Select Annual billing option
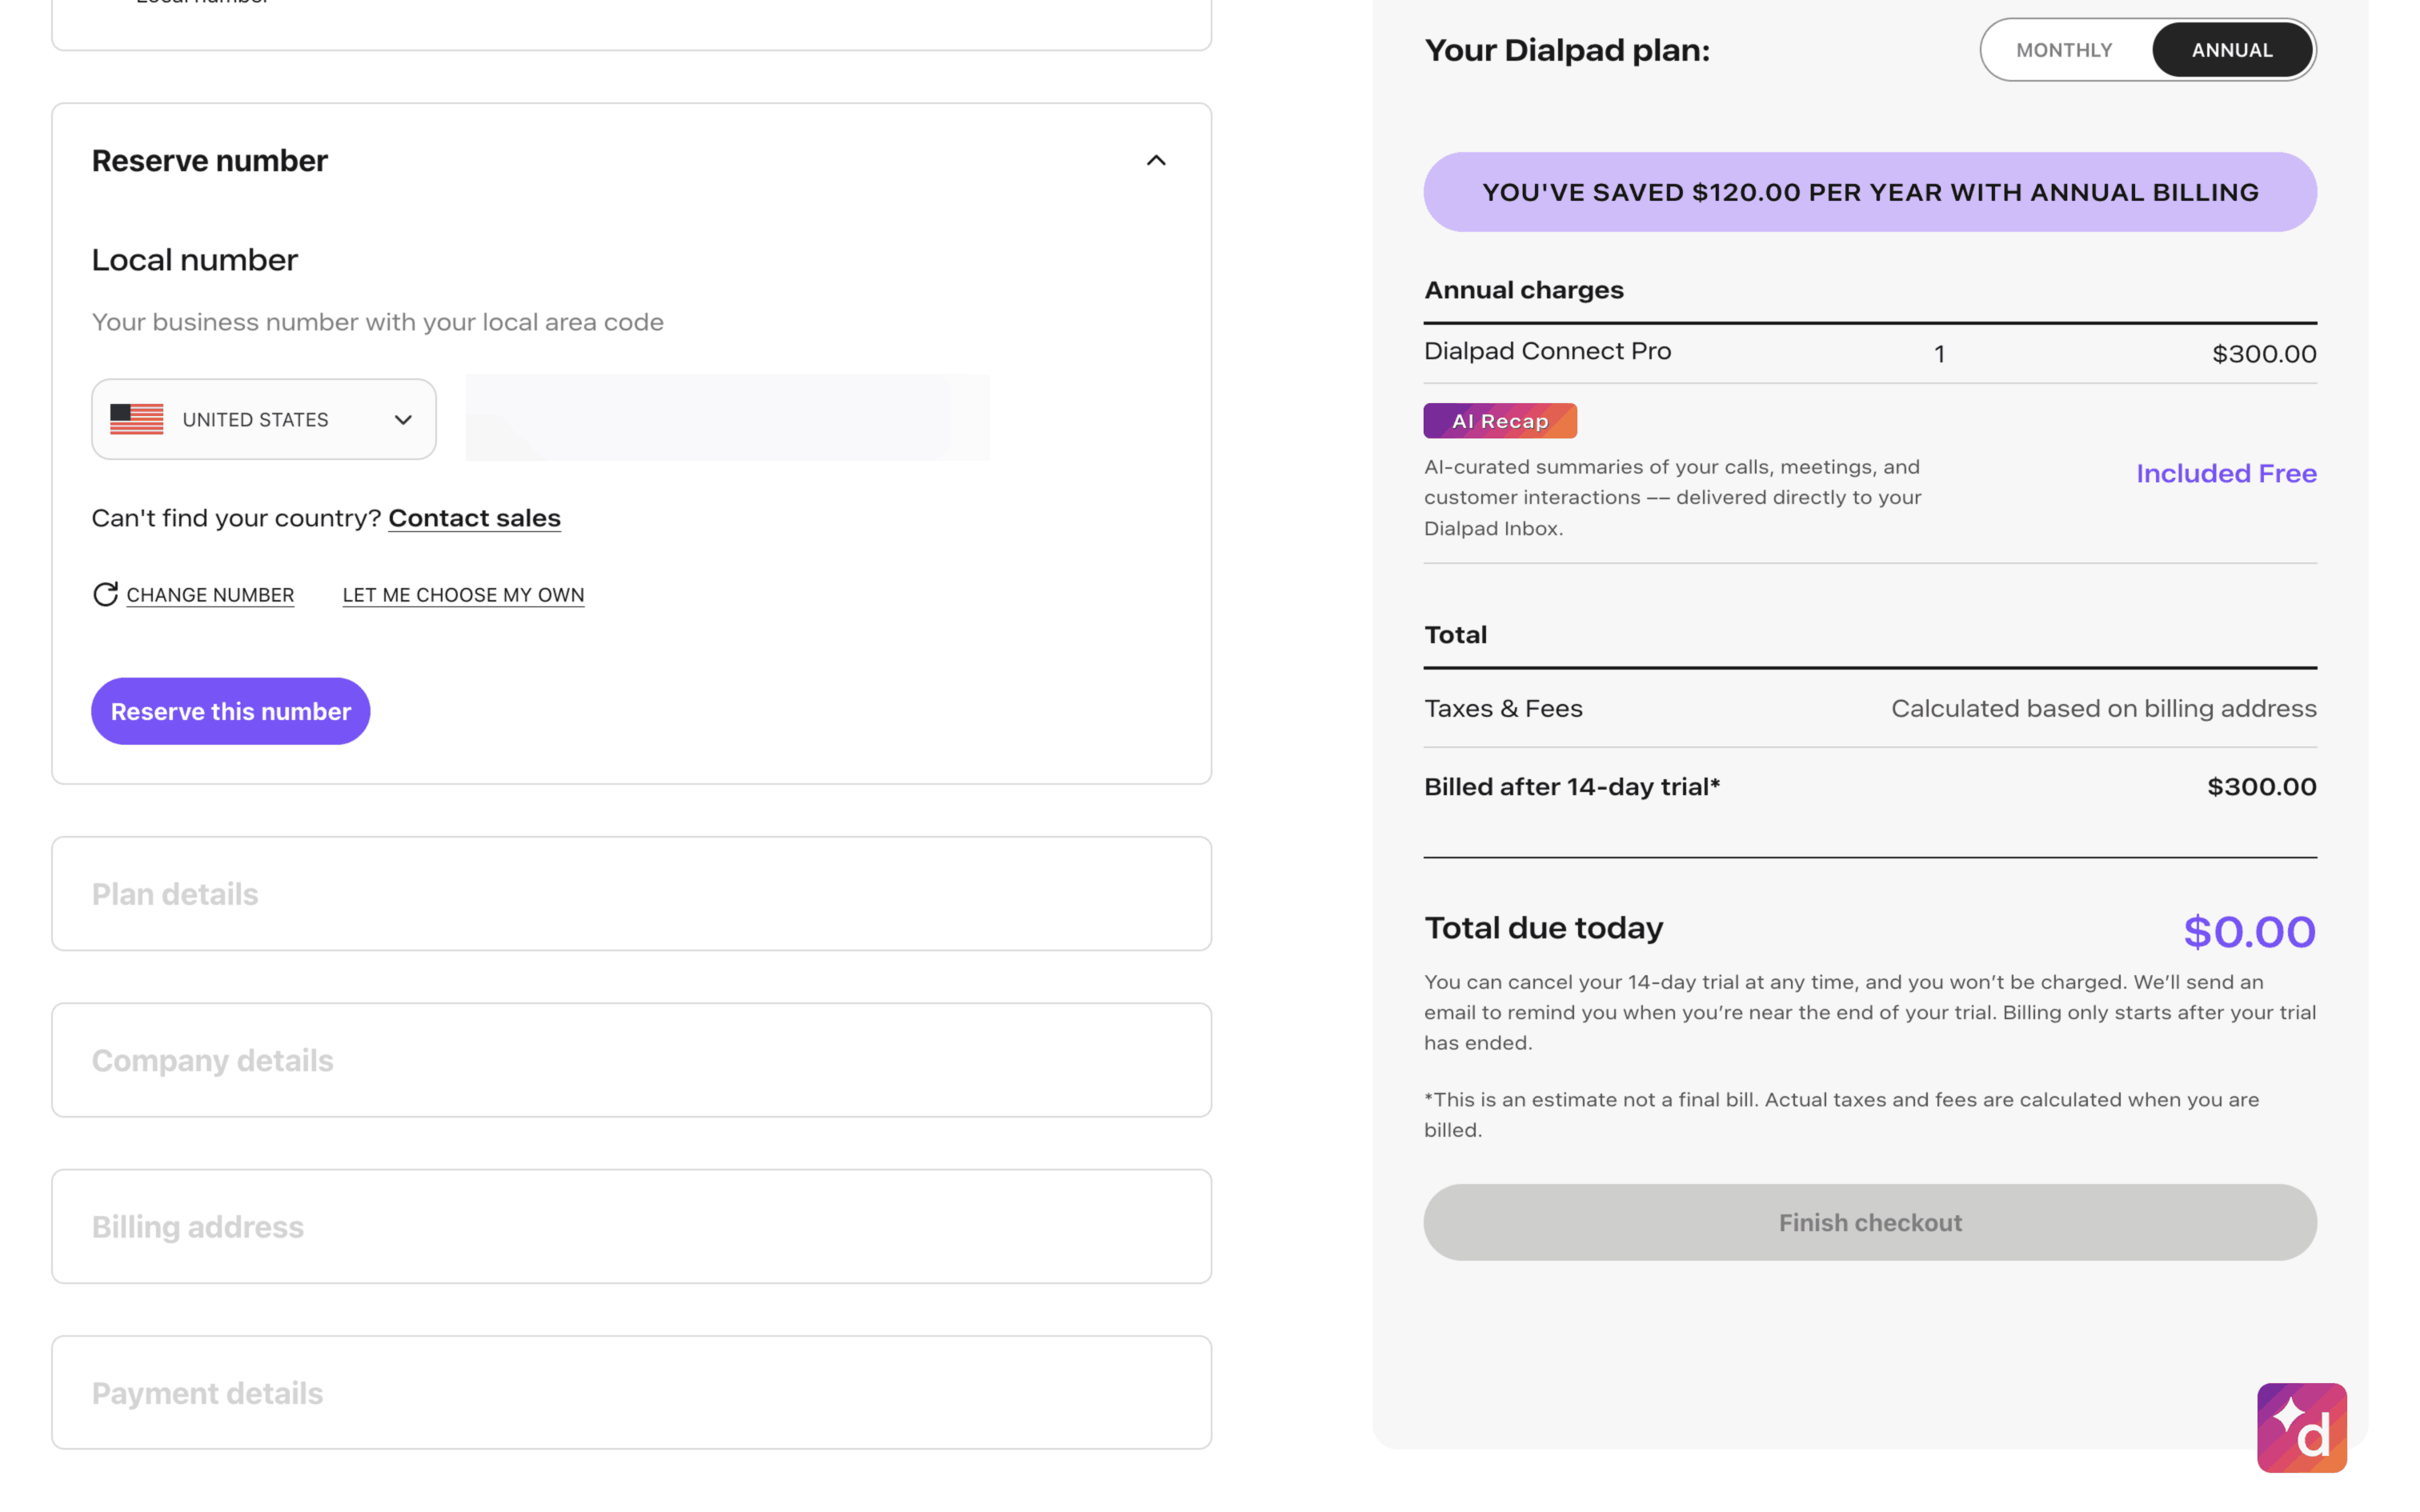Viewport: 2420px width, 1512px height. 2231,50
